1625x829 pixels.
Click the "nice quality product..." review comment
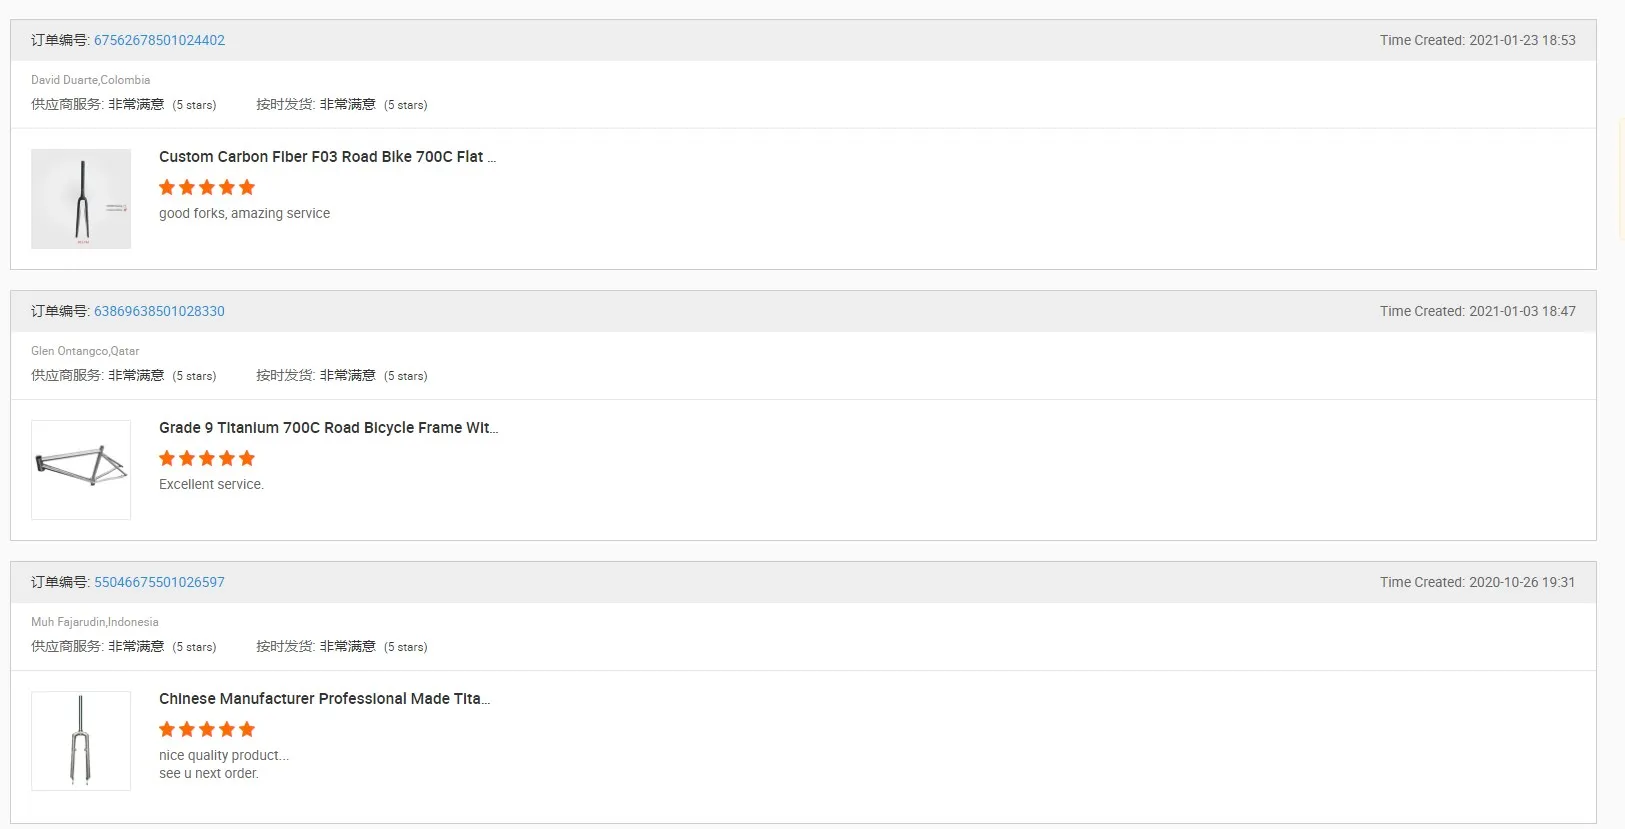tap(223, 756)
